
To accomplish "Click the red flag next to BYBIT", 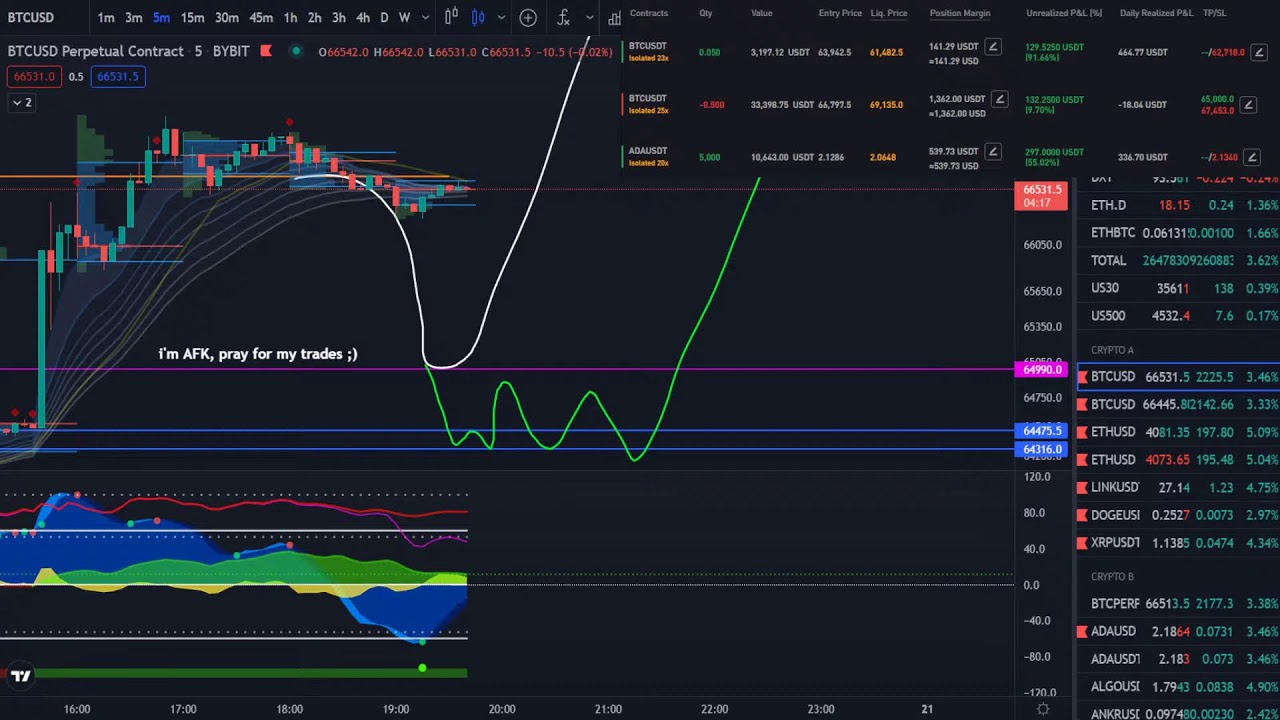I will pos(266,50).
